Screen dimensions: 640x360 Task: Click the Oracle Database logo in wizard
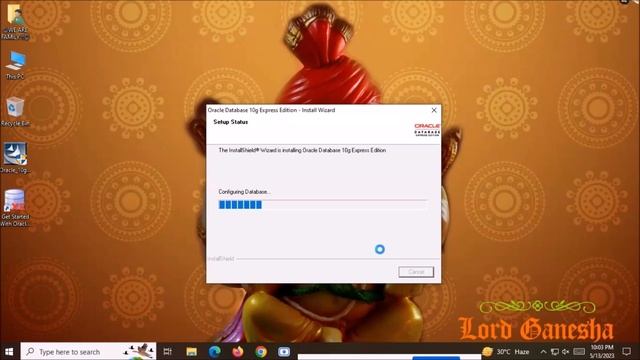click(427, 130)
